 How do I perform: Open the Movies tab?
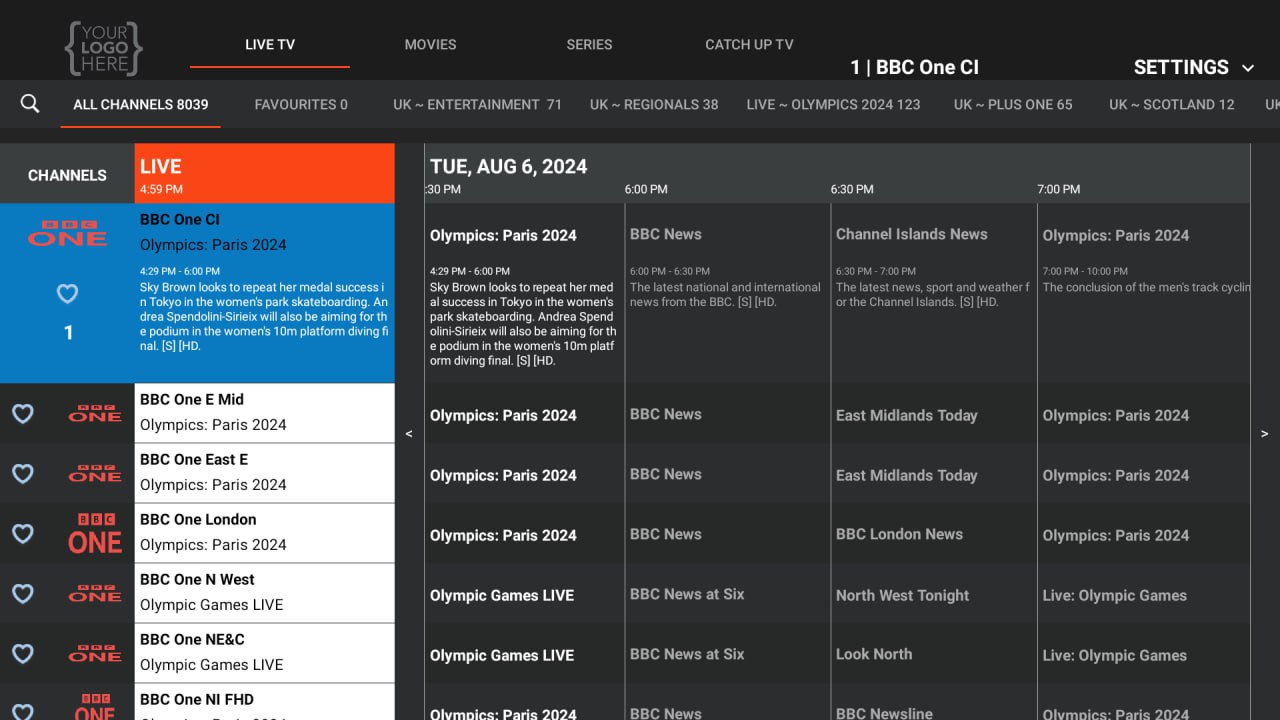click(x=430, y=45)
